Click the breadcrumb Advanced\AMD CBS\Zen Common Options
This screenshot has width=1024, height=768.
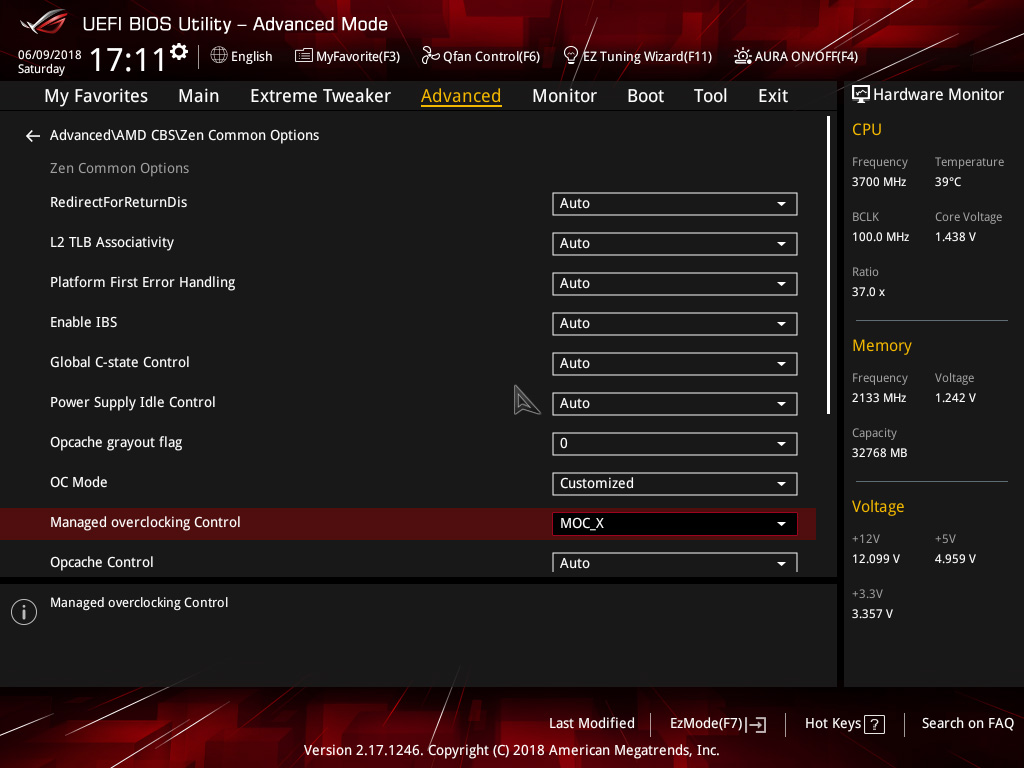pos(184,135)
